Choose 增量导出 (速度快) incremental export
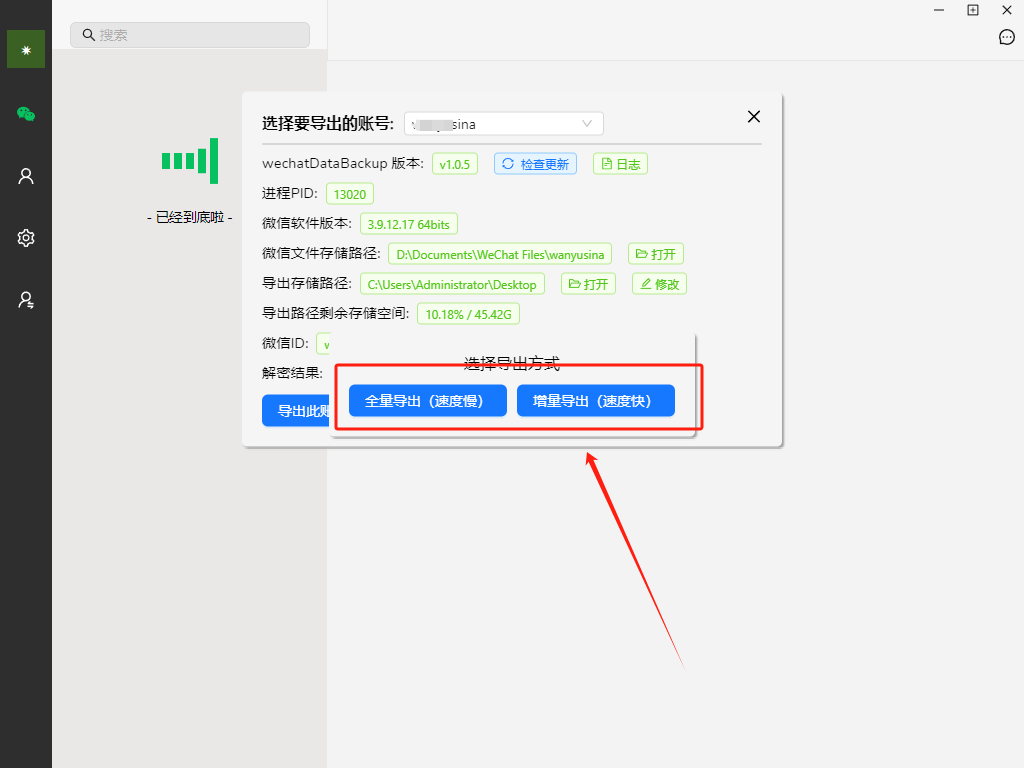 (596, 400)
